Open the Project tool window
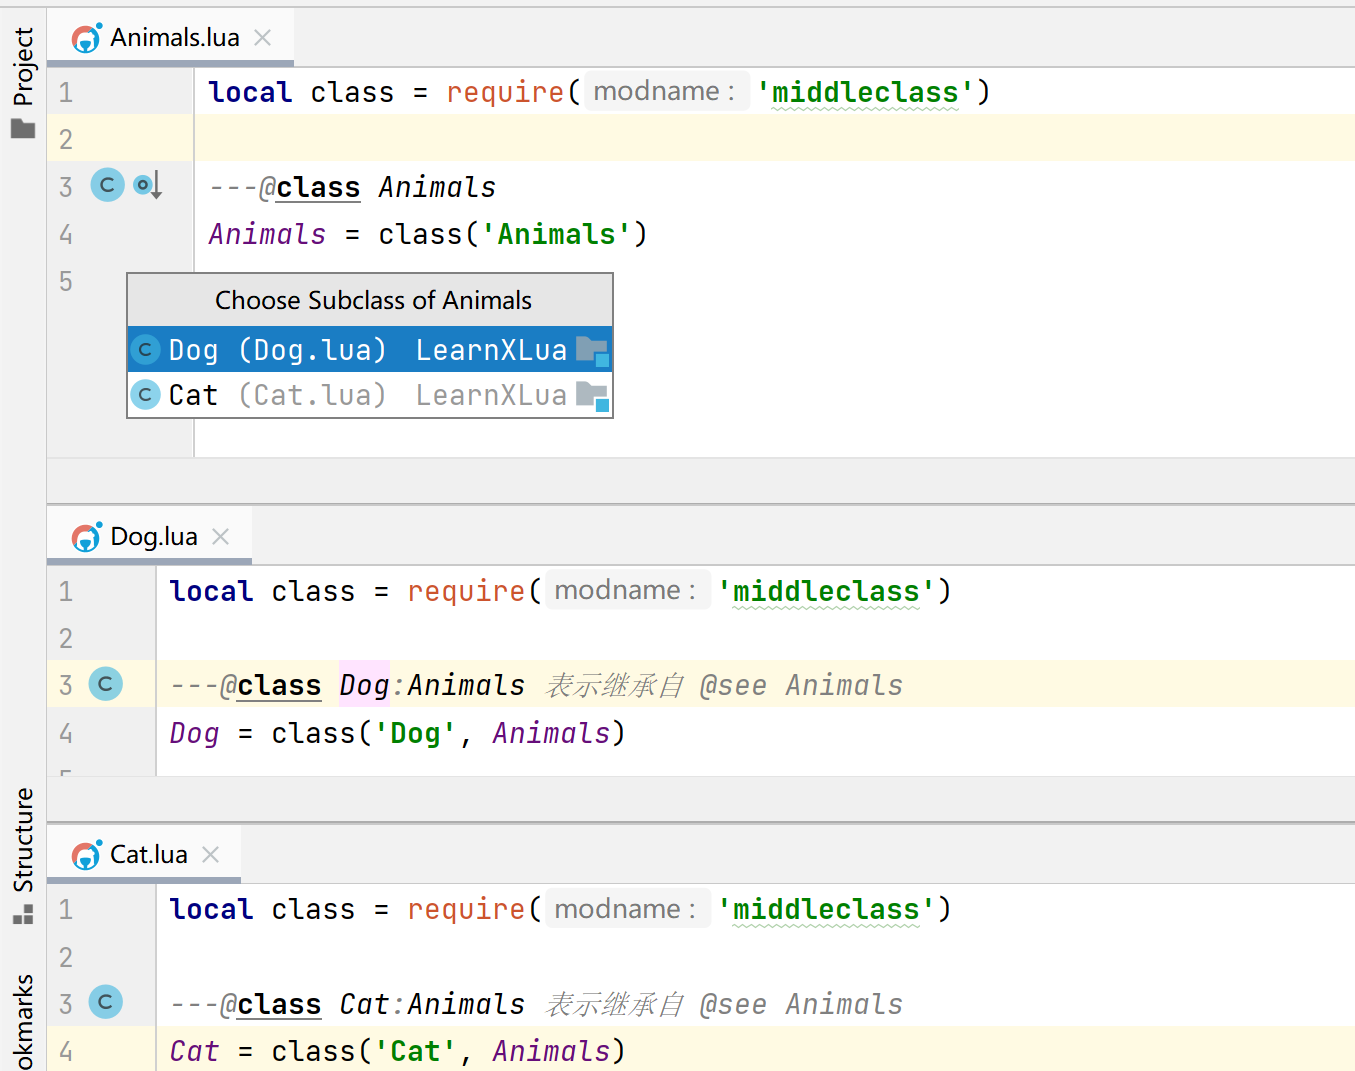 point(23,66)
